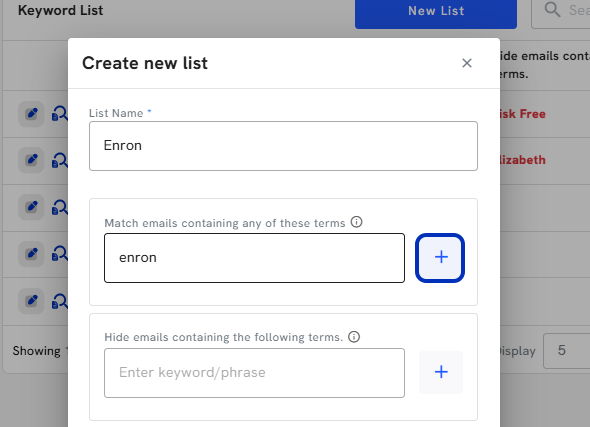This screenshot has width=590, height=427.
Task: Click the 'Create new list' dialog title
Action: [x=145, y=63]
